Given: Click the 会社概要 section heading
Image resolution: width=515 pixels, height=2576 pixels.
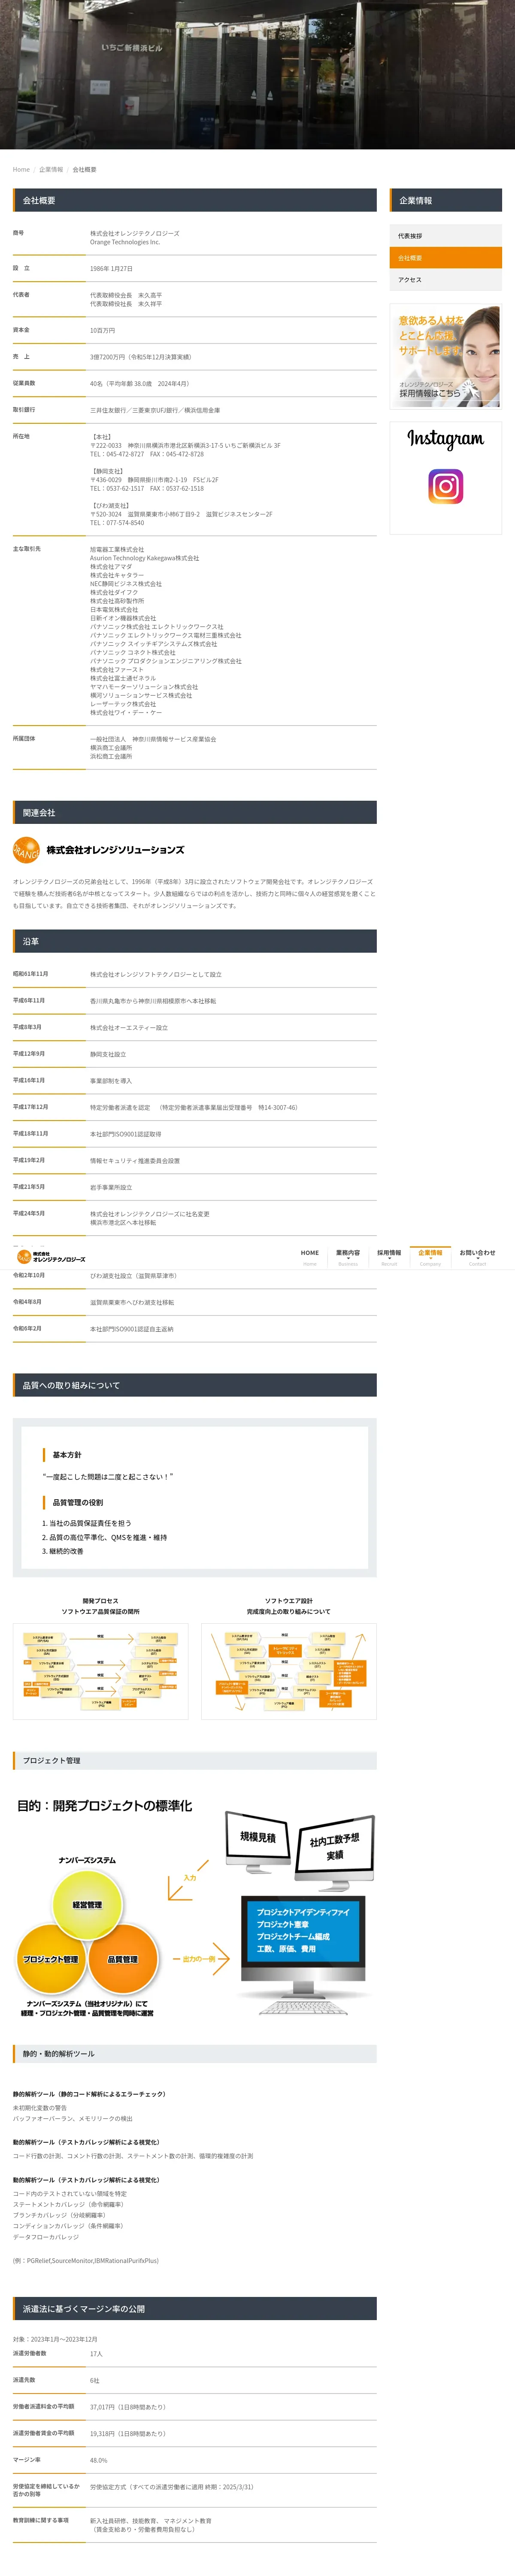Looking at the screenshot, I should click(195, 200).
